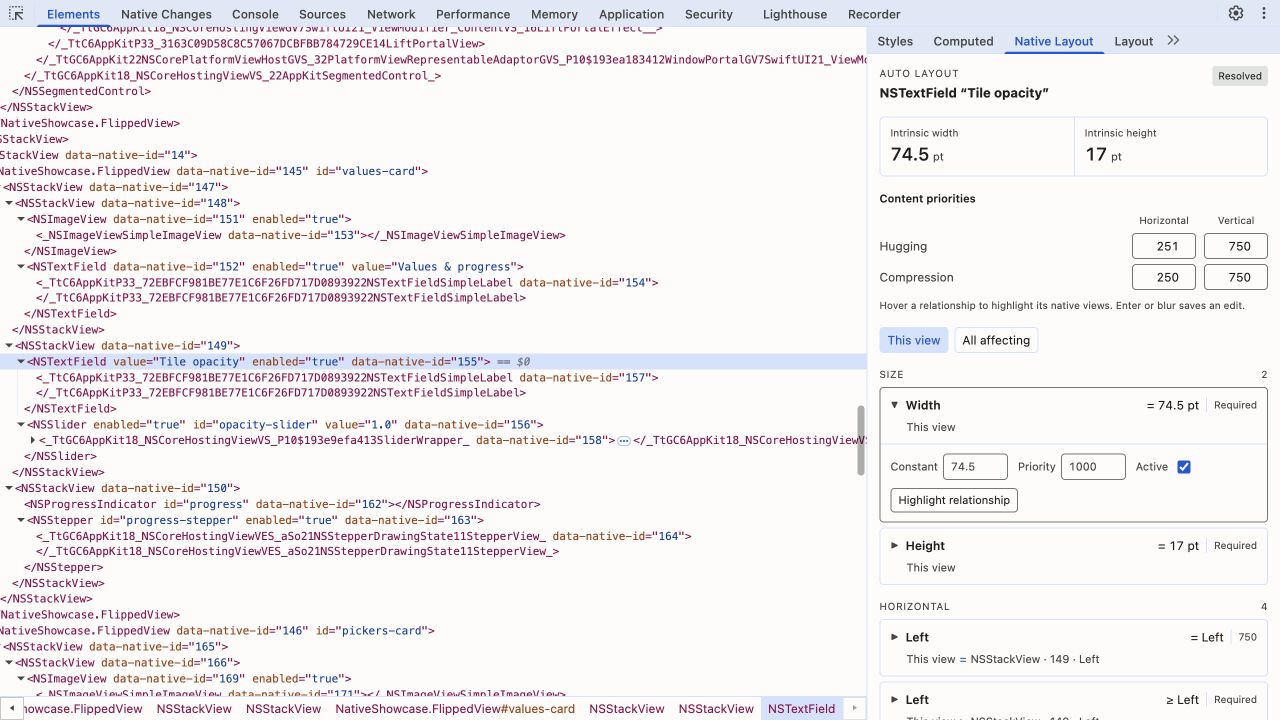Screen dimensions: 1280x720
Task: Open the Lighthouse tab
Action: tap(795, 14)
